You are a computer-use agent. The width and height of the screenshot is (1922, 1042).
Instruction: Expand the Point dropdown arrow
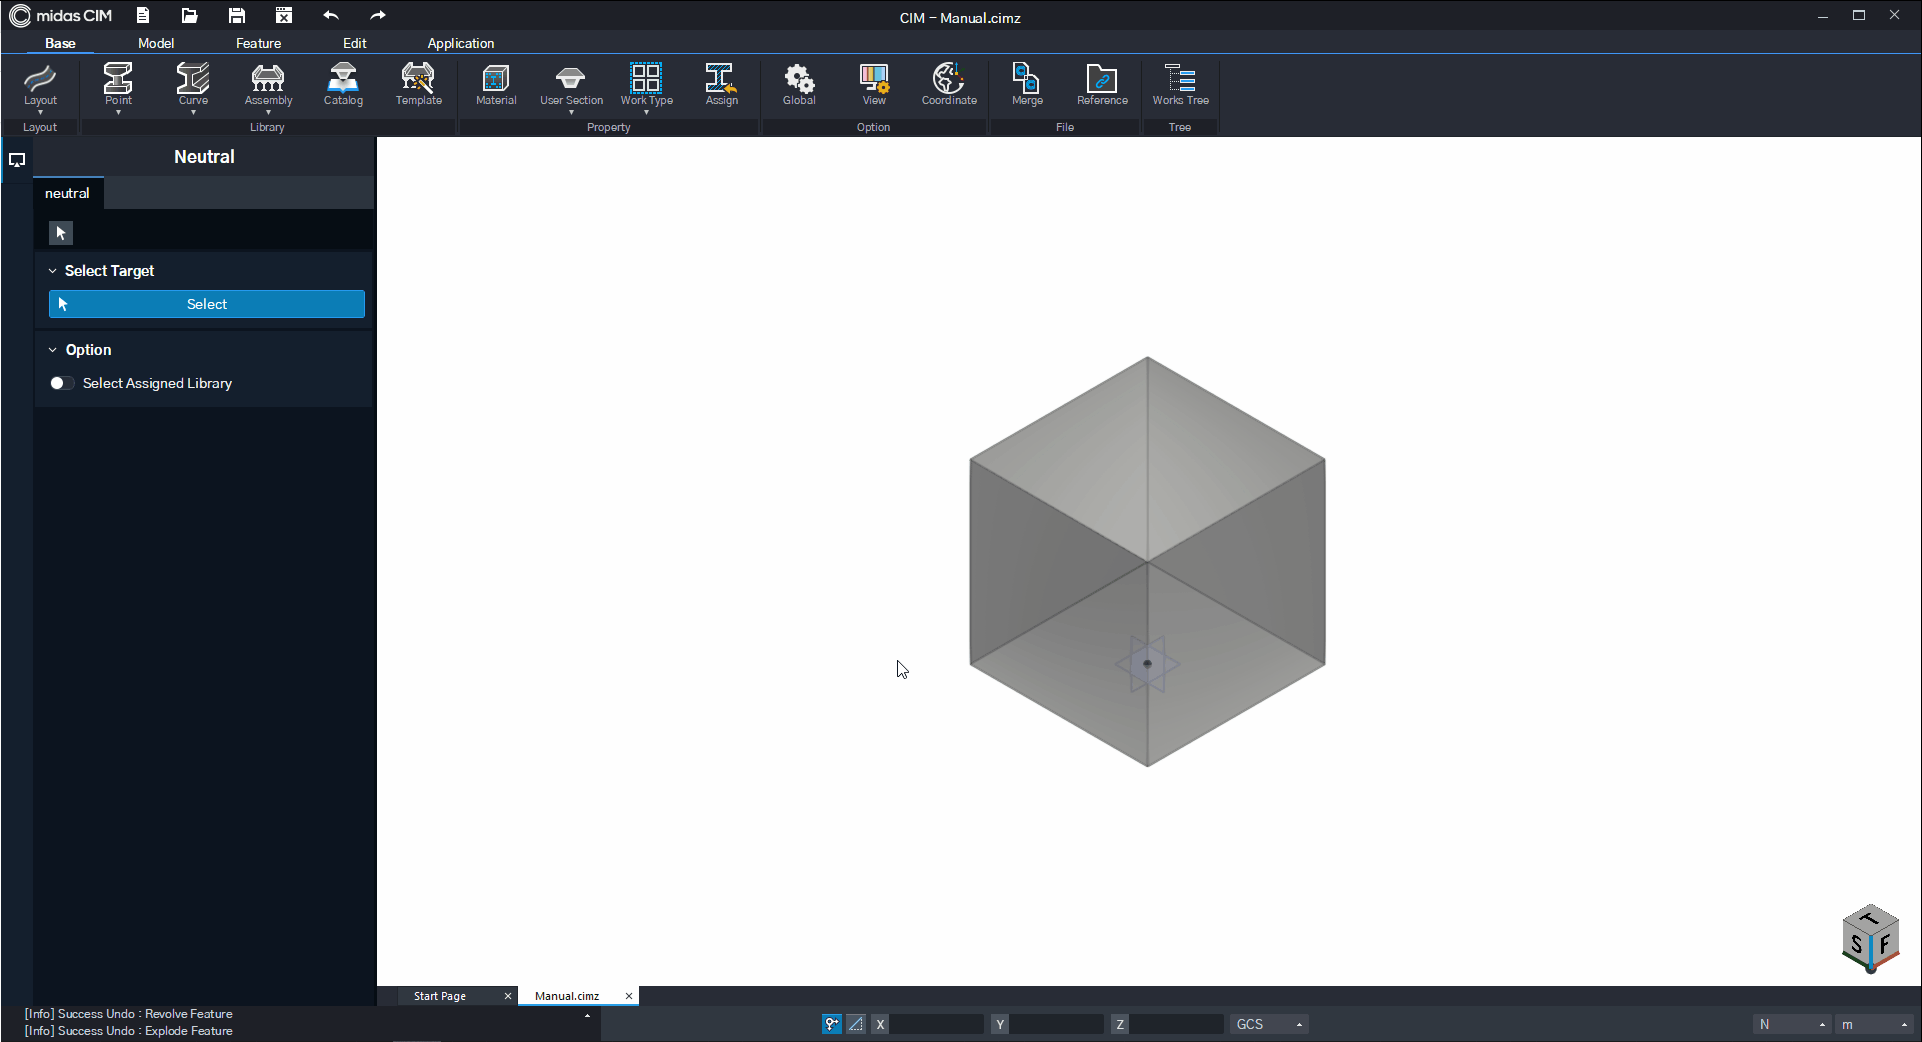point(118,112)
